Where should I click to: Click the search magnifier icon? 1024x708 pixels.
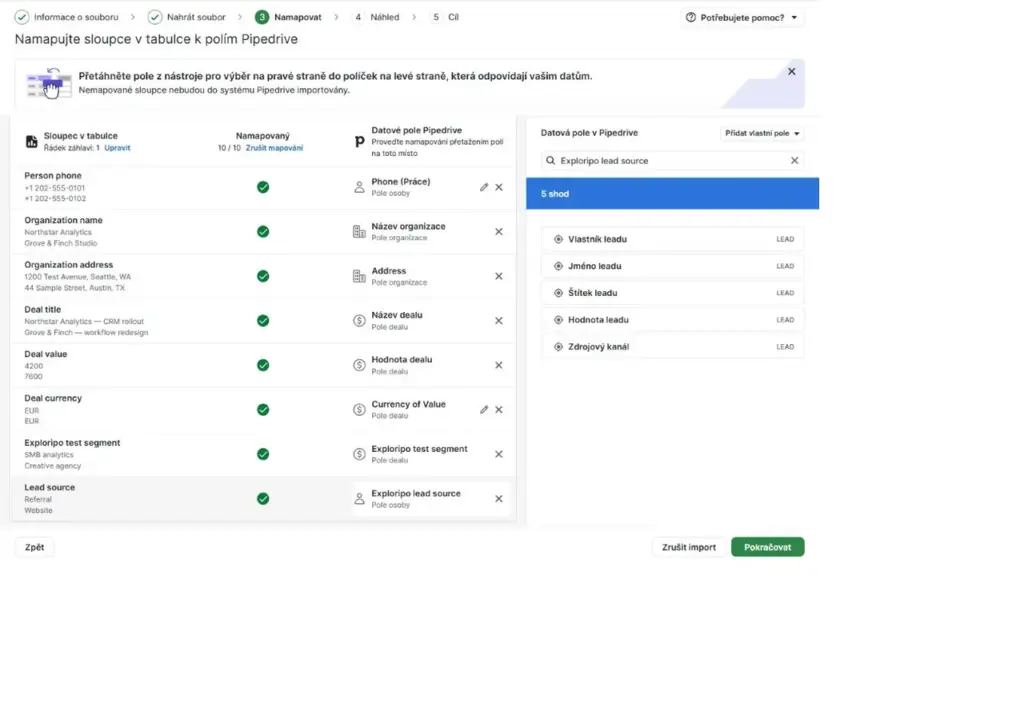pyautogui.click(x=551, y=161)
